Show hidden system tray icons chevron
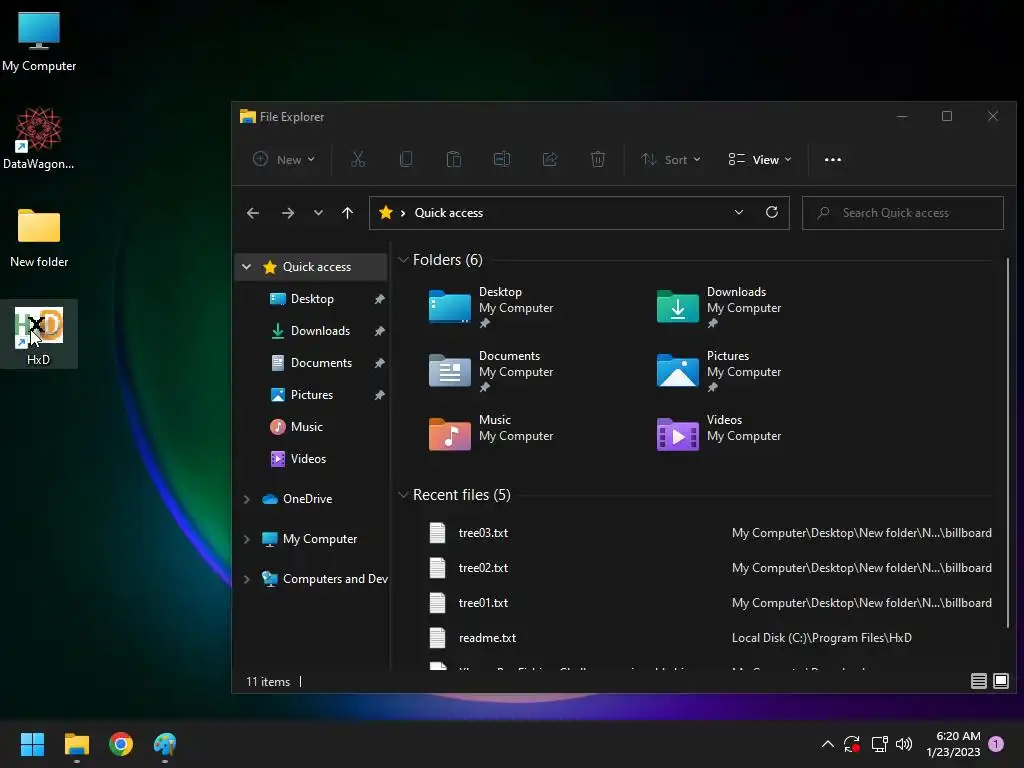 [x=827, y=744]
